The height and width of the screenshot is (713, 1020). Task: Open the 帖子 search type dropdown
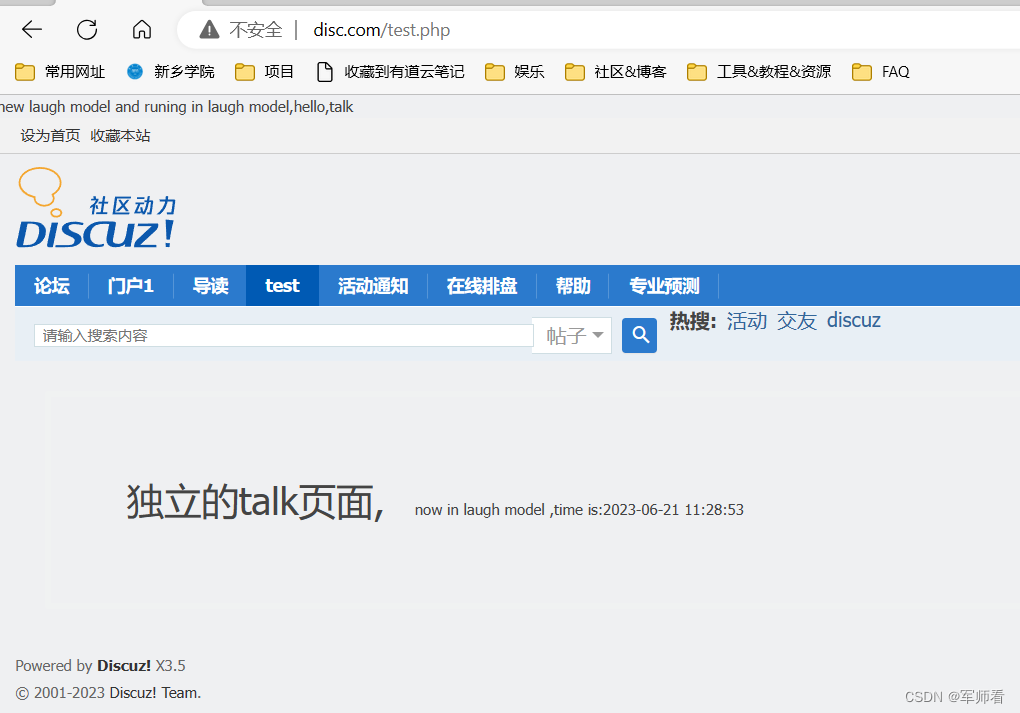click(571, 335)
